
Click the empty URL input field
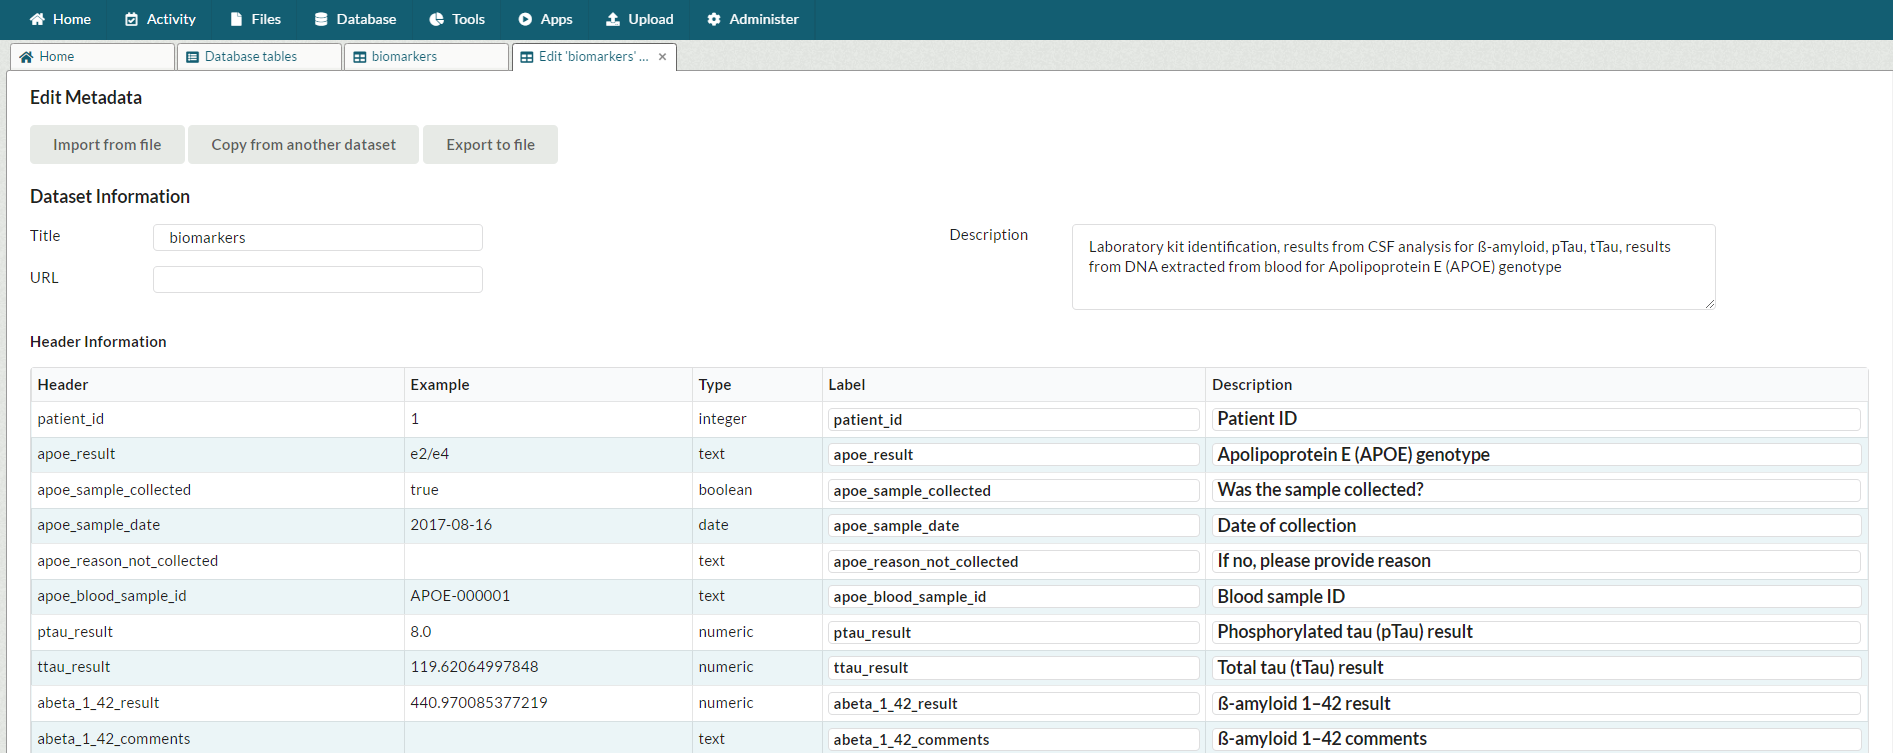pos(317,279)
